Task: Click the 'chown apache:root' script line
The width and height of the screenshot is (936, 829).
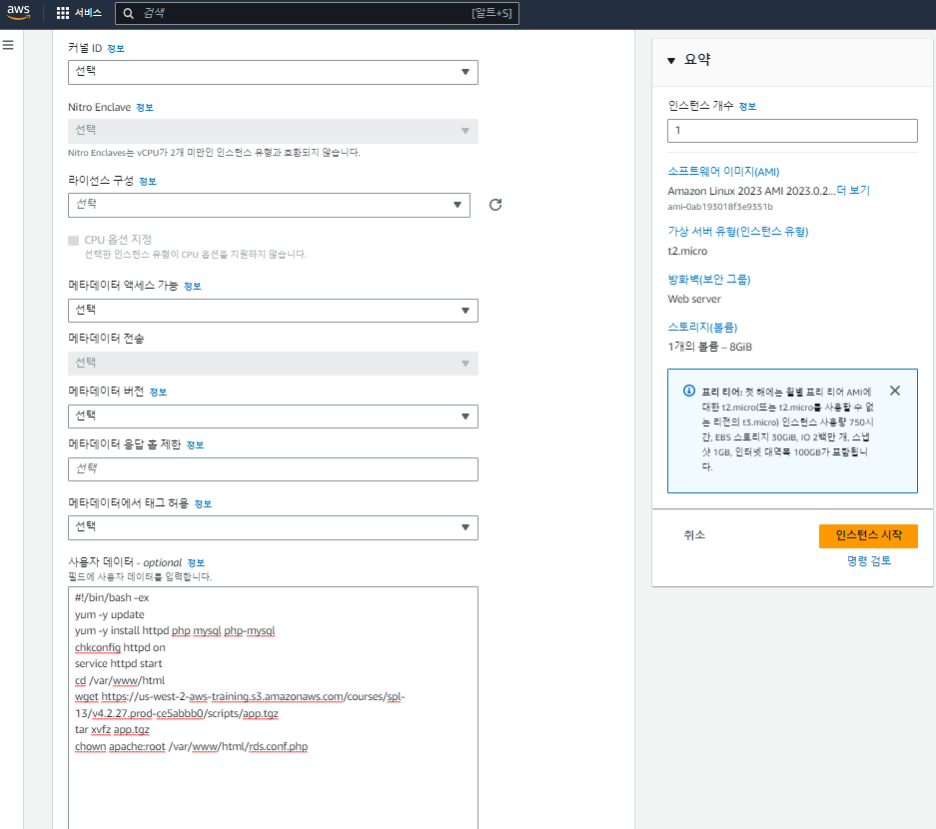Action: [191, 747]
